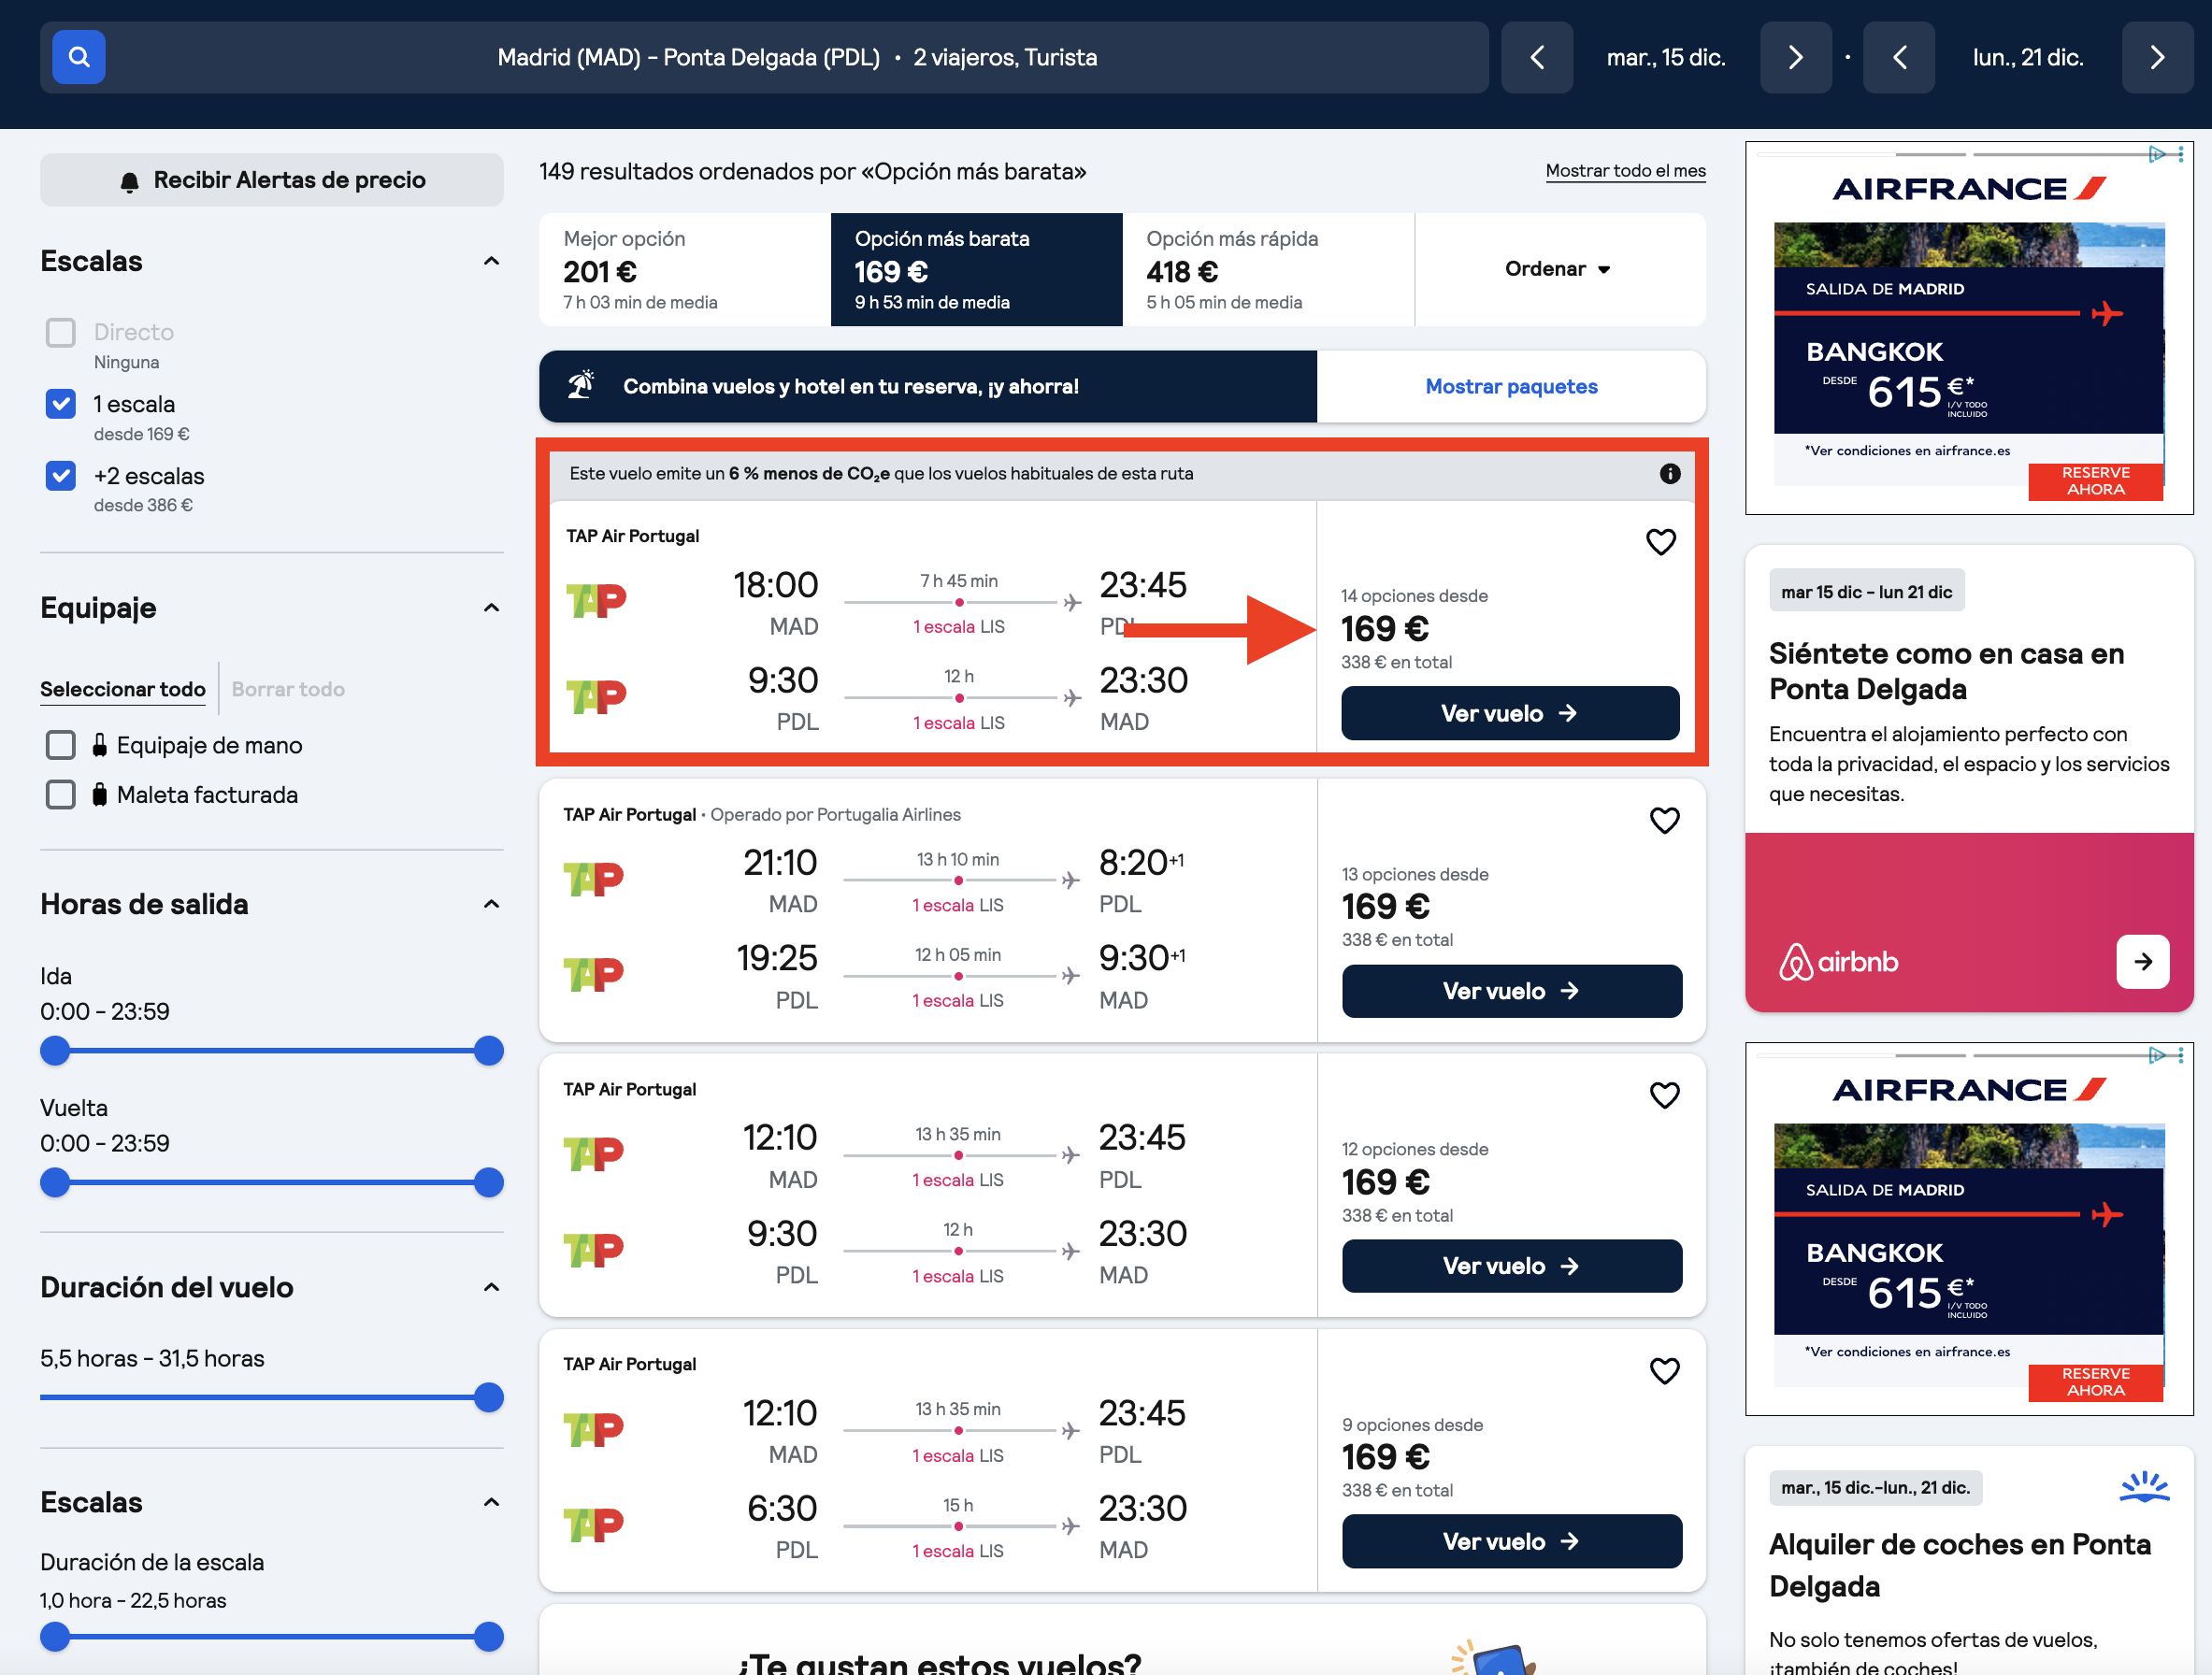Collapse the Horas de salida section
The width and height of the screenshot is (2212, 1675).
click(491, 904)
